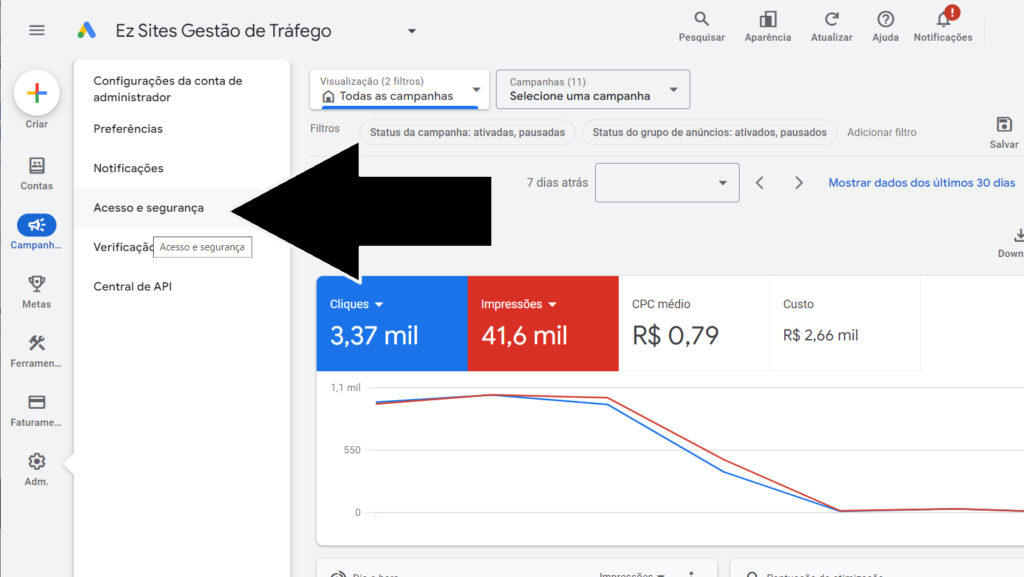Open the hamburger main menu
The image size is (1024, 577).
(x=37, y=30)
